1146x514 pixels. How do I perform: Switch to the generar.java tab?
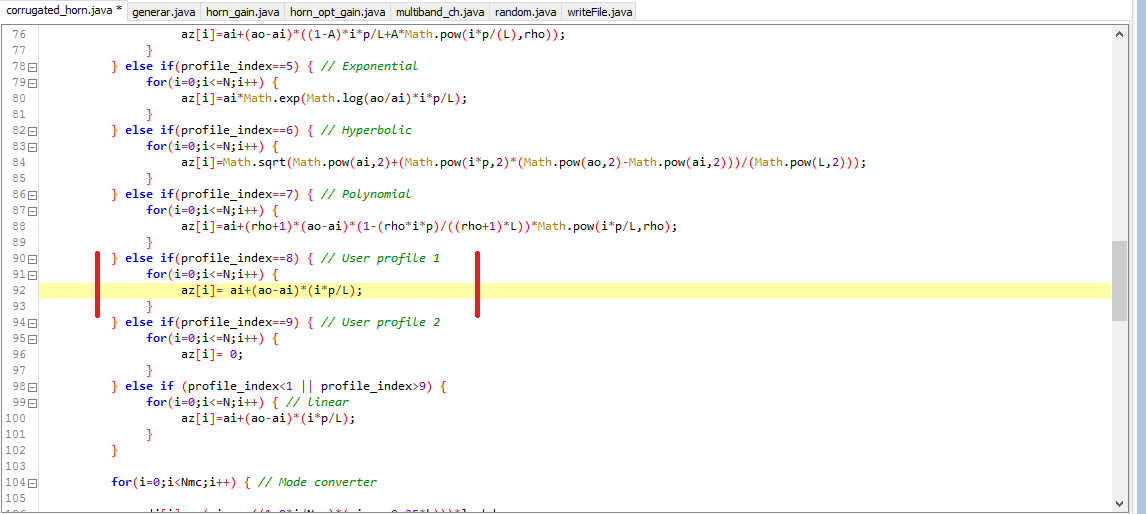164,12
